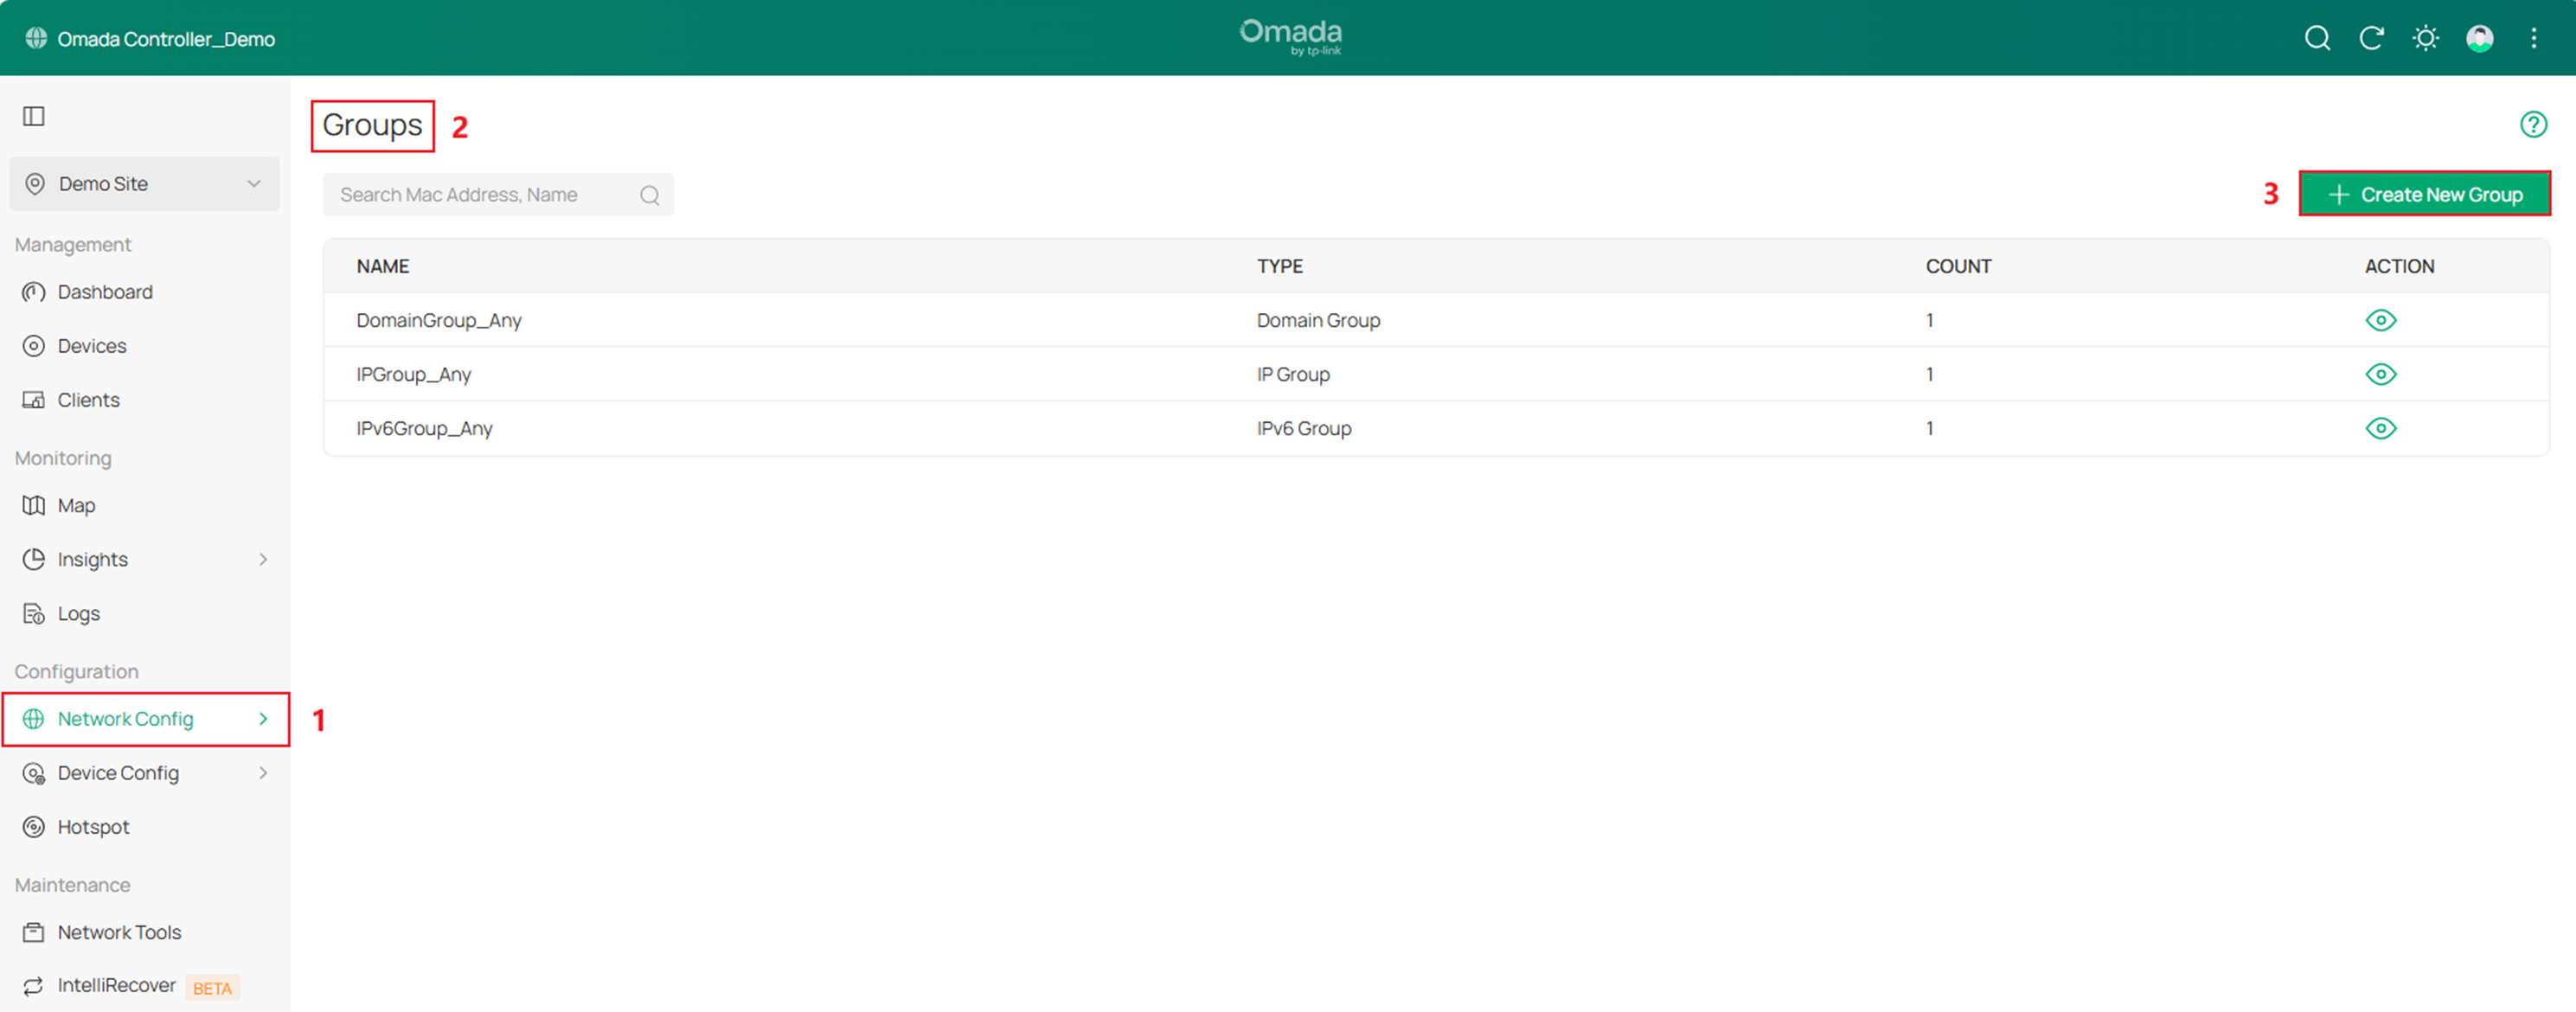This screenshot has height=1012, width=2576.
Task: Click inside the Search Mac Address field
Action: [x=470, y=194]
